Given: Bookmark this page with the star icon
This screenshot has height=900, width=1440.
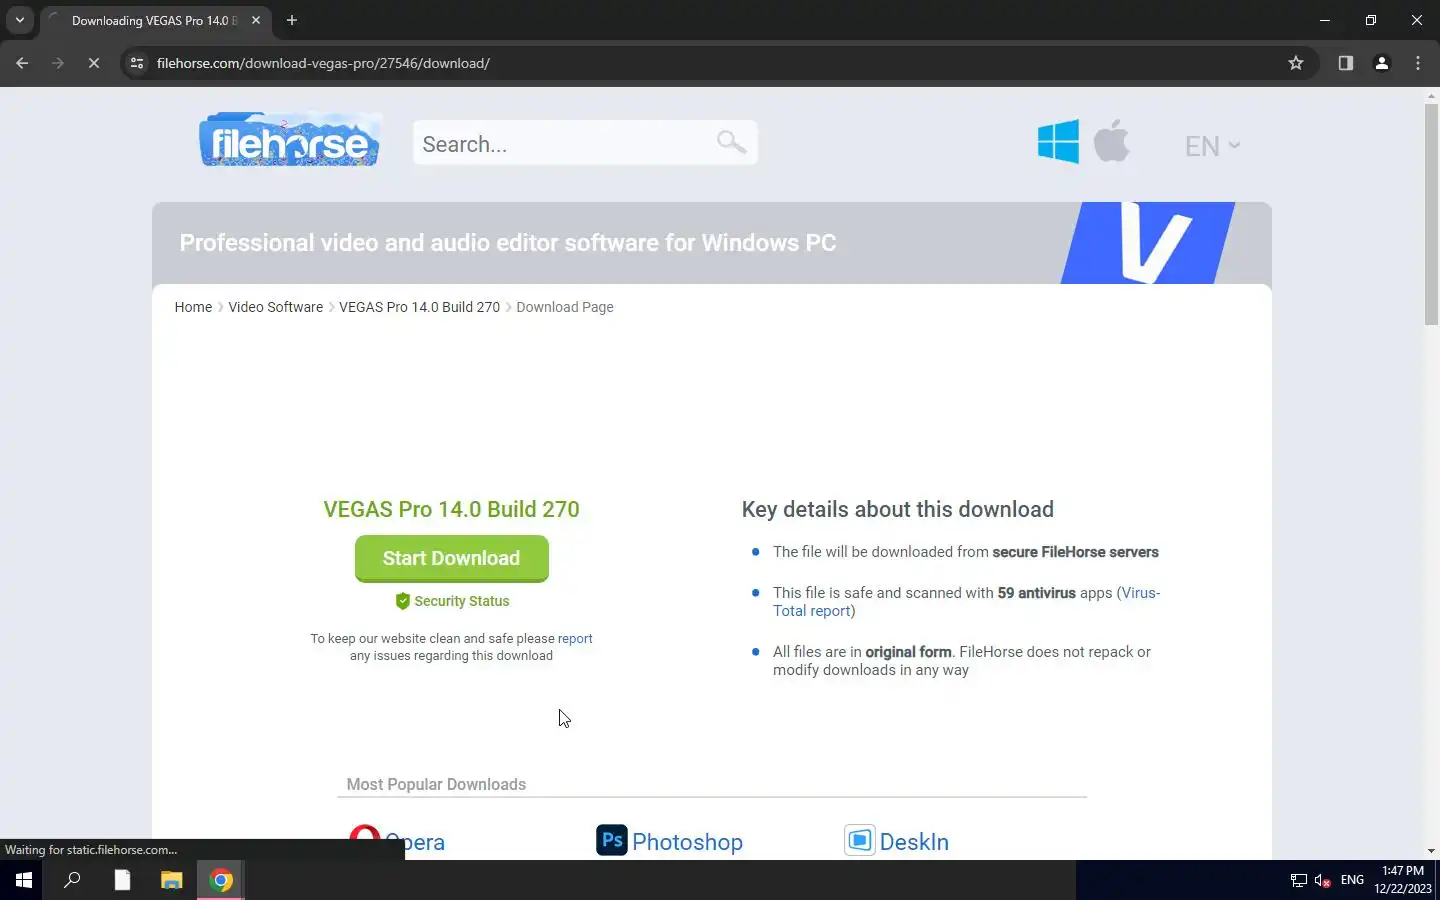Looking at the screenshot, I should pos(1296,63).
